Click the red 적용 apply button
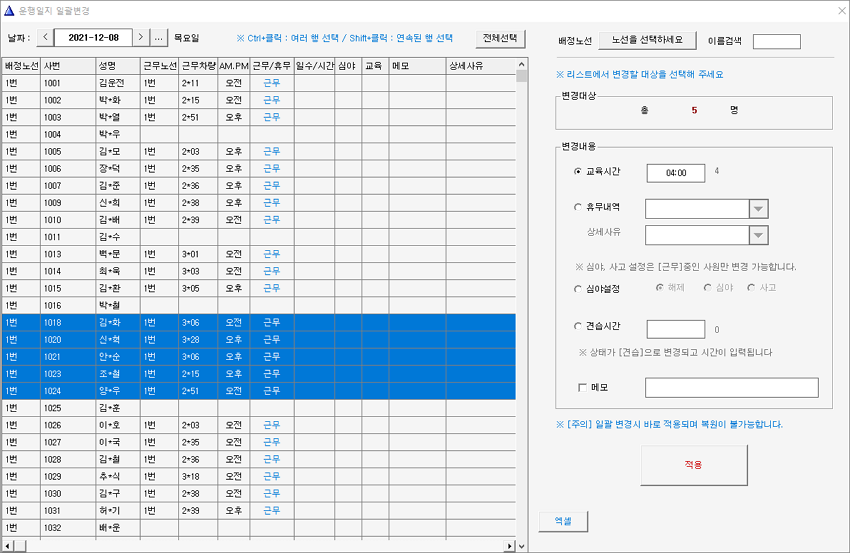The width and height of the screenshot is (850, 553). [694, 465]
